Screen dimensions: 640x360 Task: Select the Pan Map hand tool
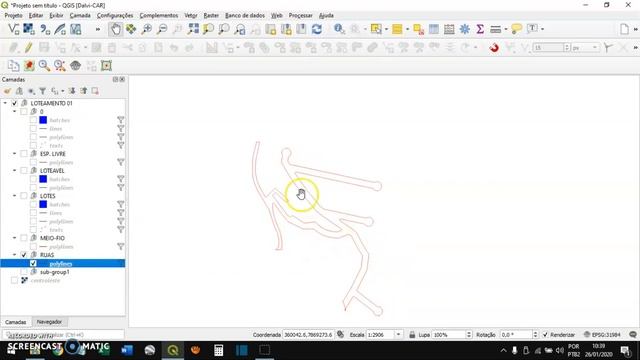pos(116,29)
